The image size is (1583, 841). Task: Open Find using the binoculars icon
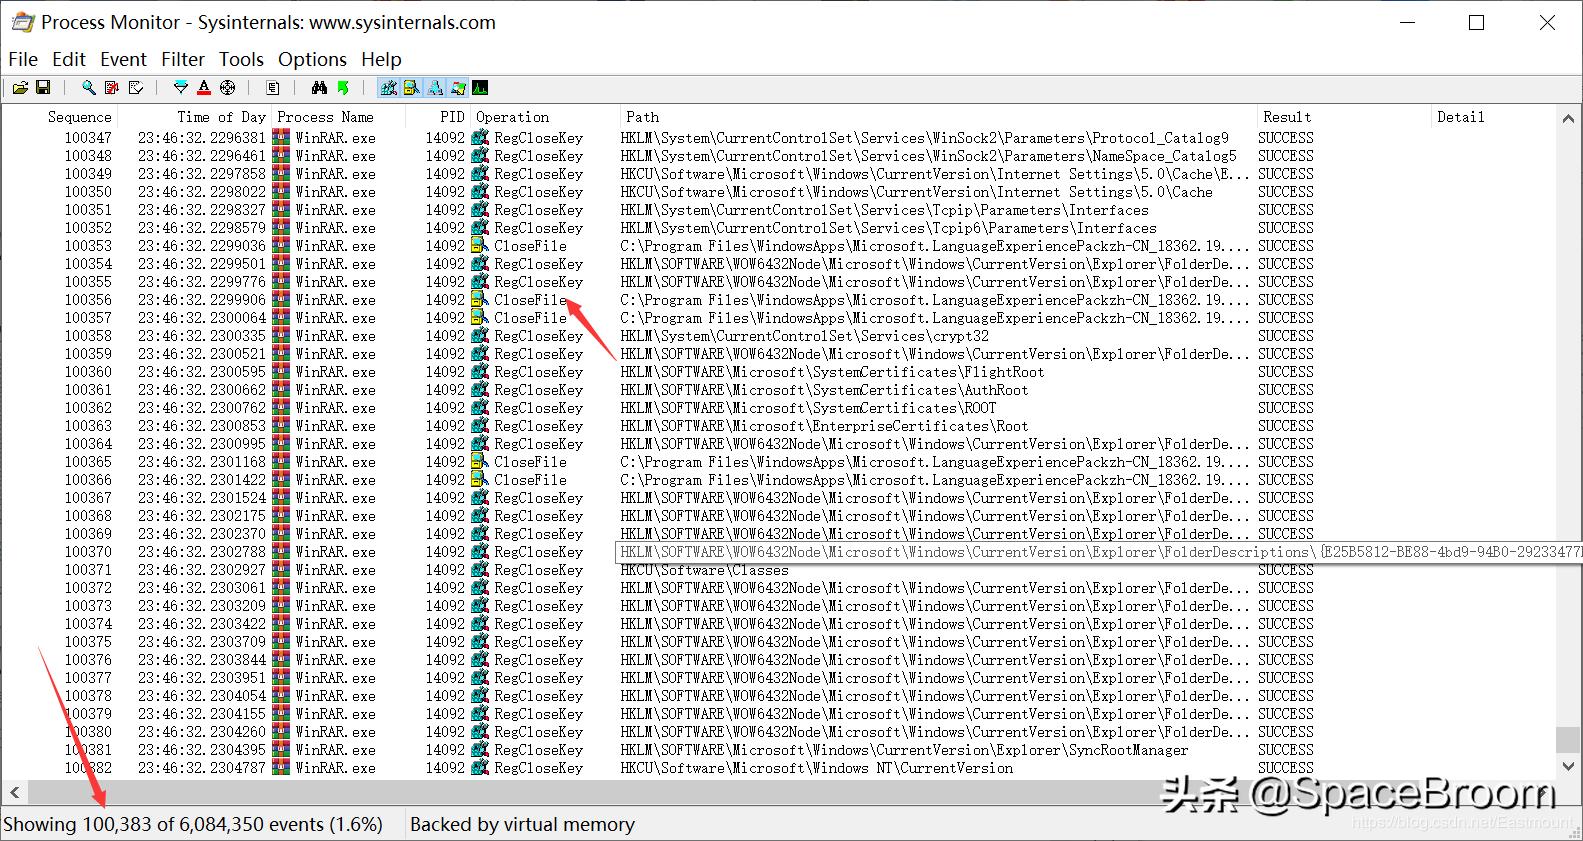click(319, 88)
